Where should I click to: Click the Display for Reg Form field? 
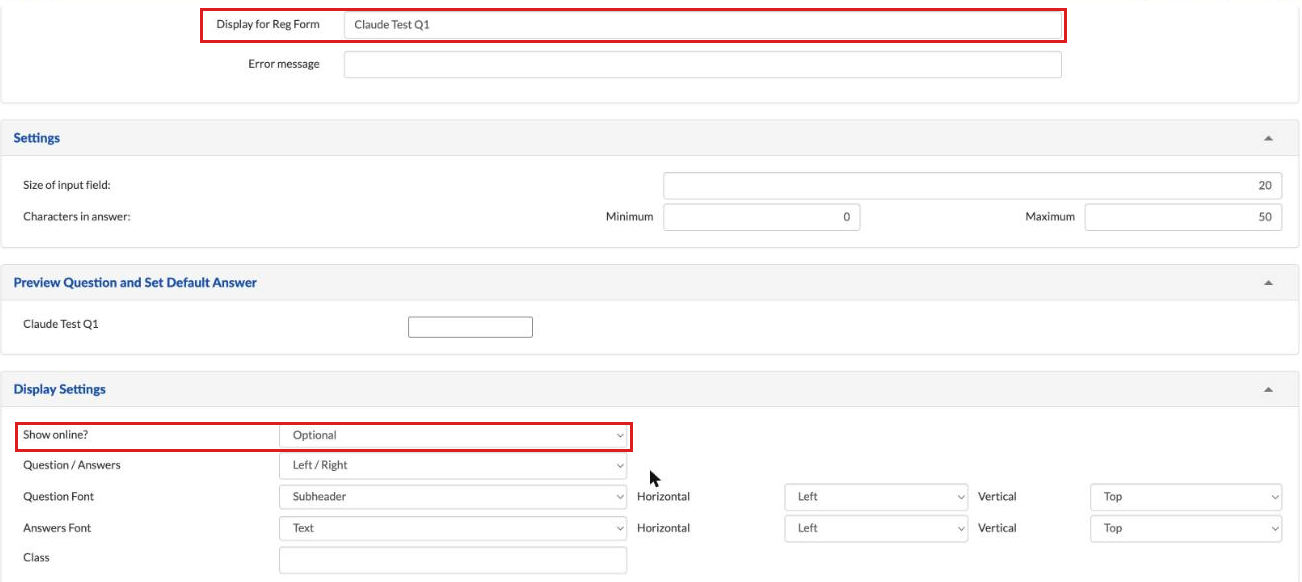click(703, 25)
